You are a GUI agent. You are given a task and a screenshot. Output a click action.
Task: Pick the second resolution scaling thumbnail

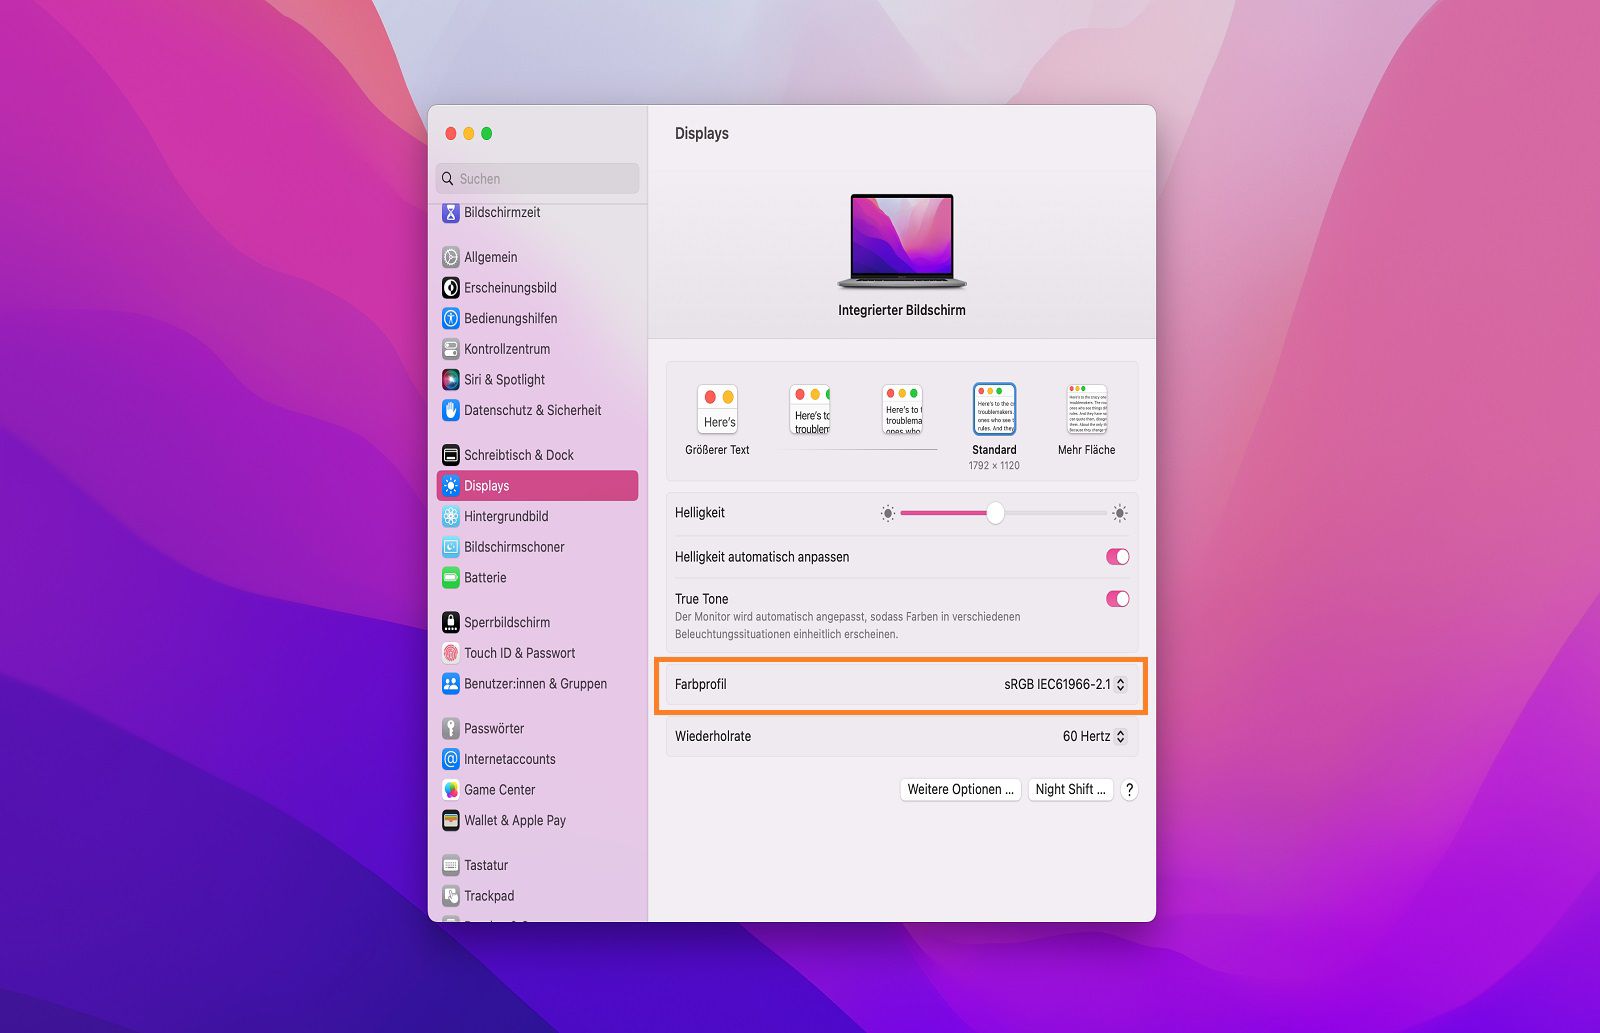pyautogui.click(x=810, y=410)
